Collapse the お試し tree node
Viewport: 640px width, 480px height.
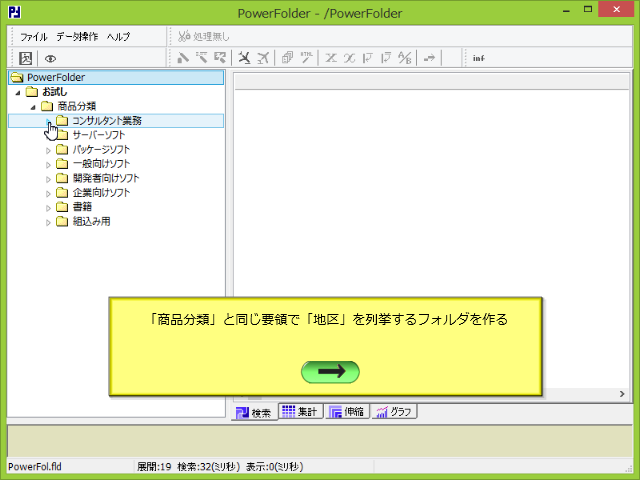coord(18,93)
